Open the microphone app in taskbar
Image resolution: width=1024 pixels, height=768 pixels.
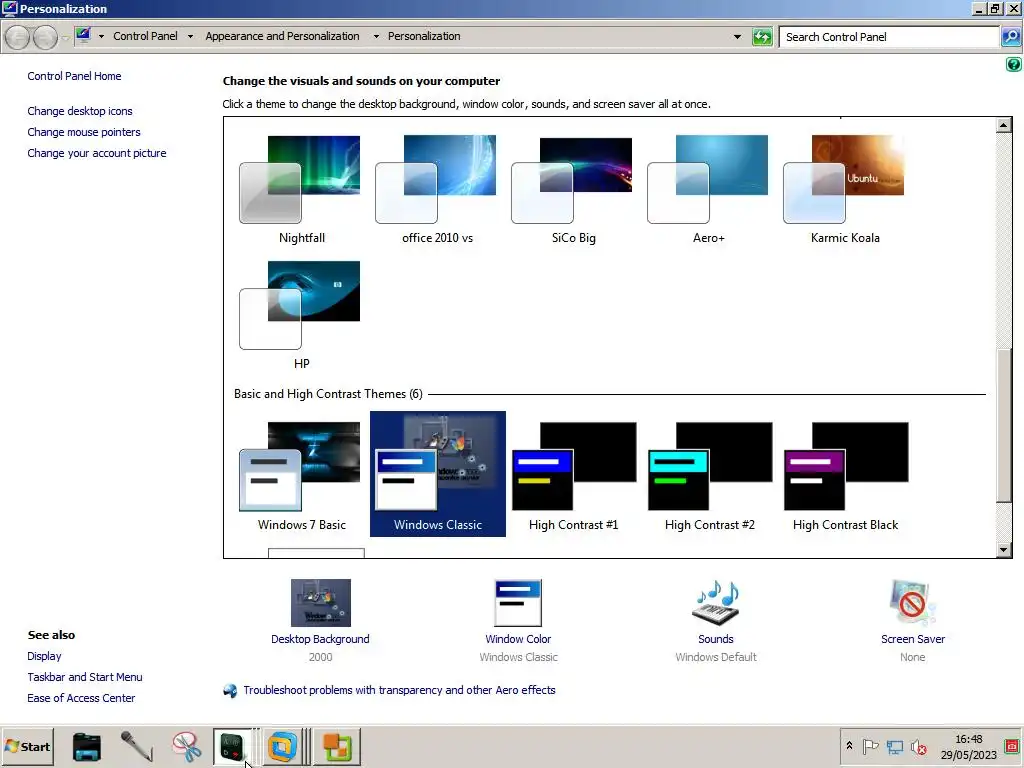(x=136, y=746)
